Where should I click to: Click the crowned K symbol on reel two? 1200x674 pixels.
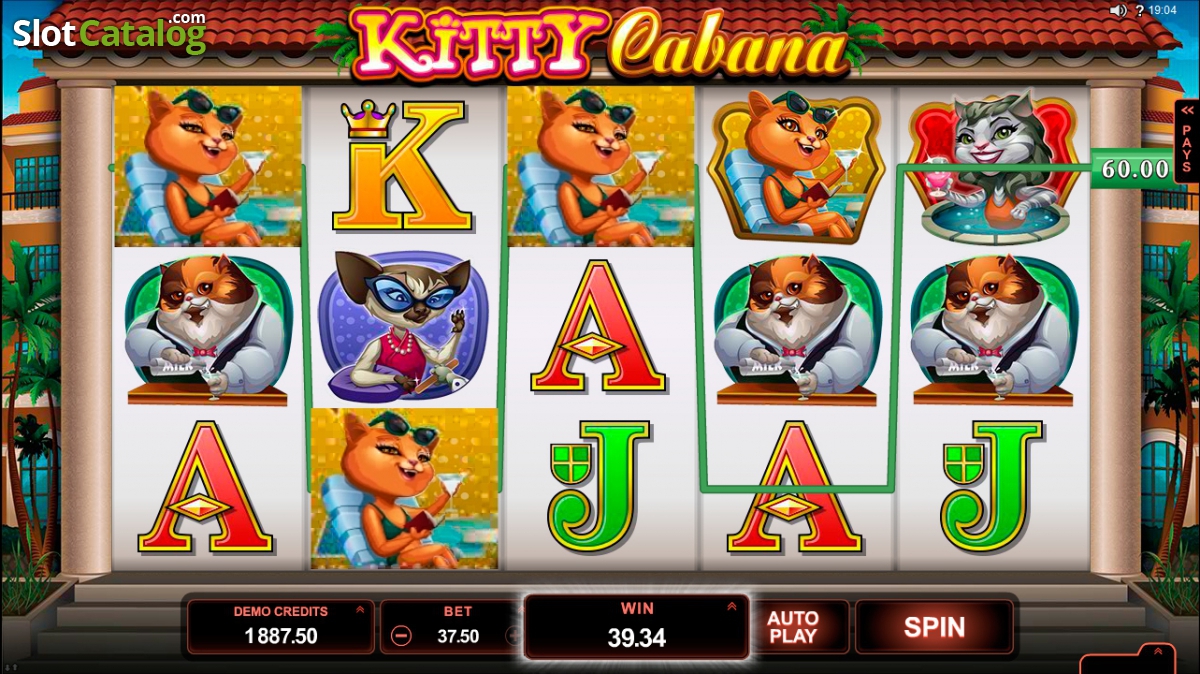pyautogui.click(x=402, y=165)
